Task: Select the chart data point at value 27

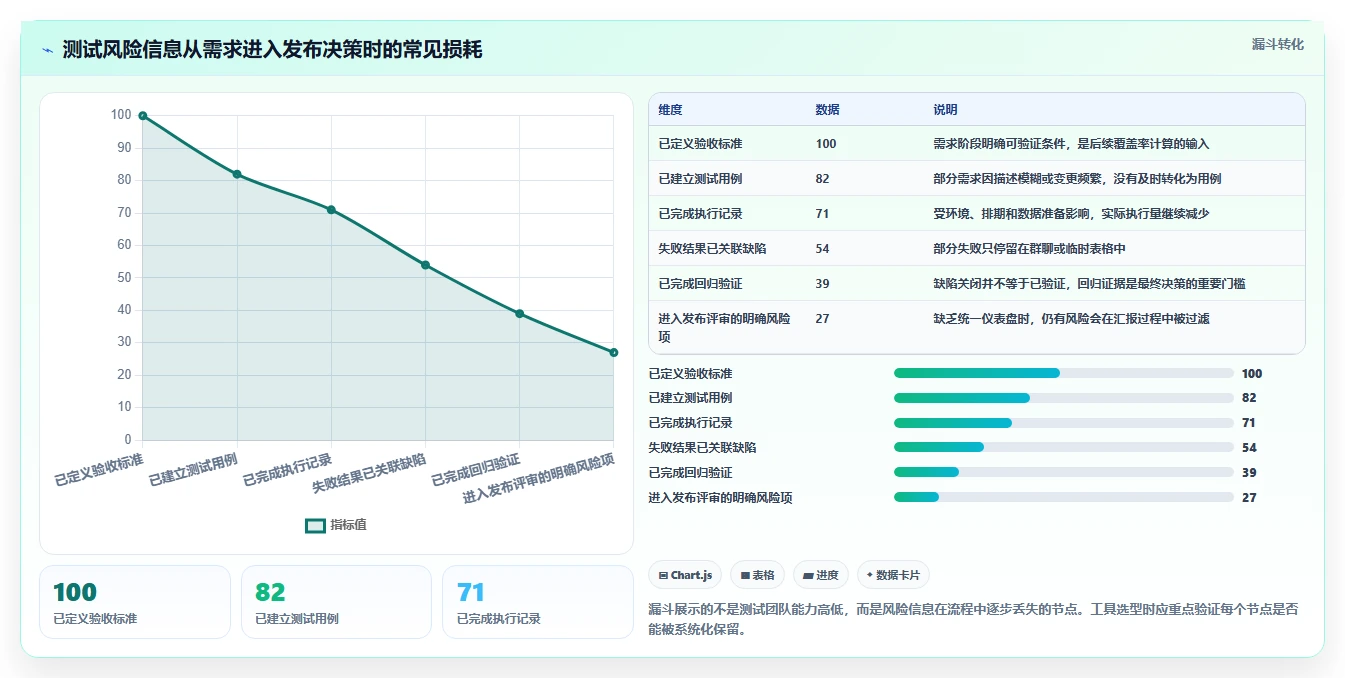Action: pyautogui.click(x=614, y=352)
